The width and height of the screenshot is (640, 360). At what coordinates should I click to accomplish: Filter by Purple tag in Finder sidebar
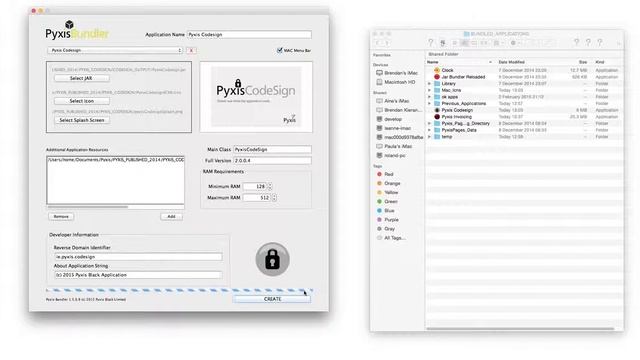pos(388,220)
